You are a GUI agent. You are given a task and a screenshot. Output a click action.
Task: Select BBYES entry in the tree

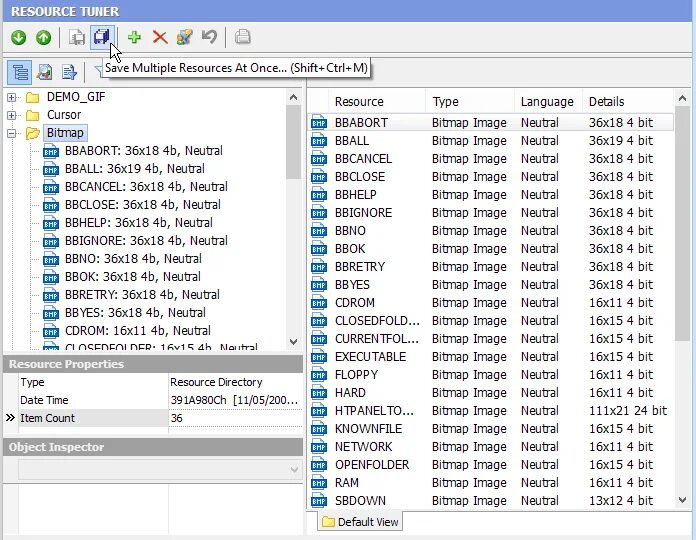135,313
